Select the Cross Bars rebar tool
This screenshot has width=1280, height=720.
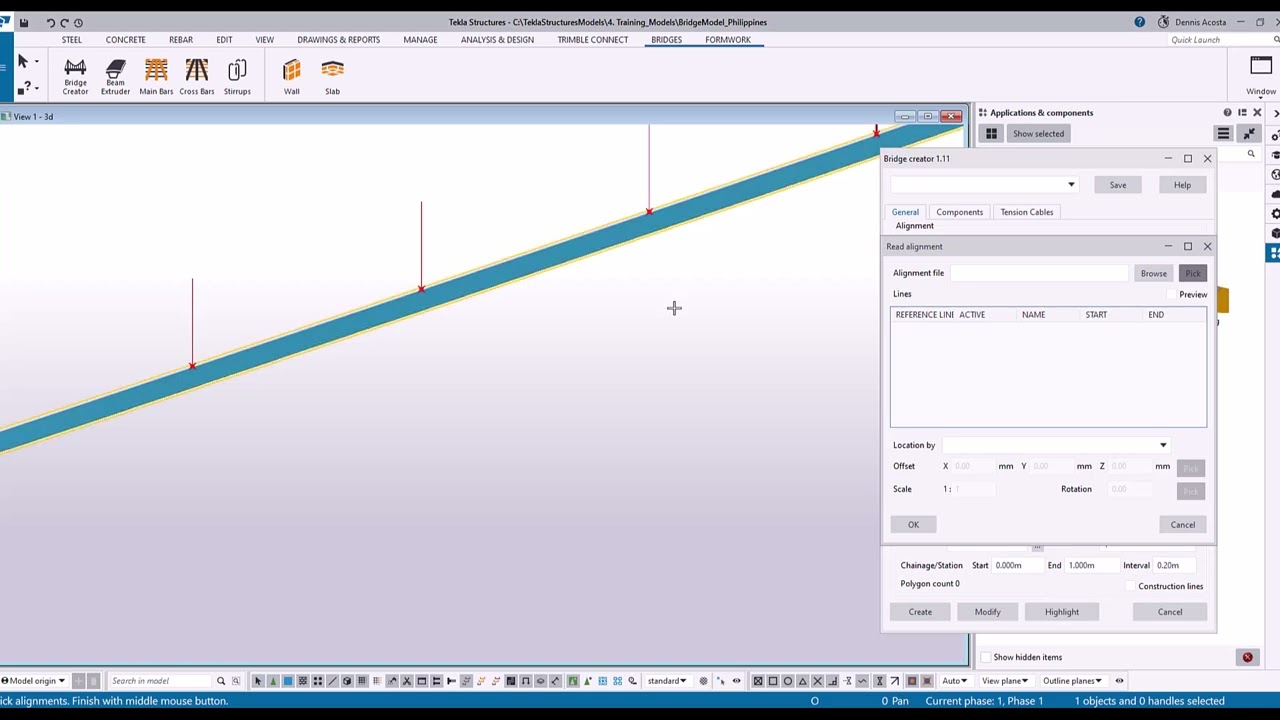(197, 77)
